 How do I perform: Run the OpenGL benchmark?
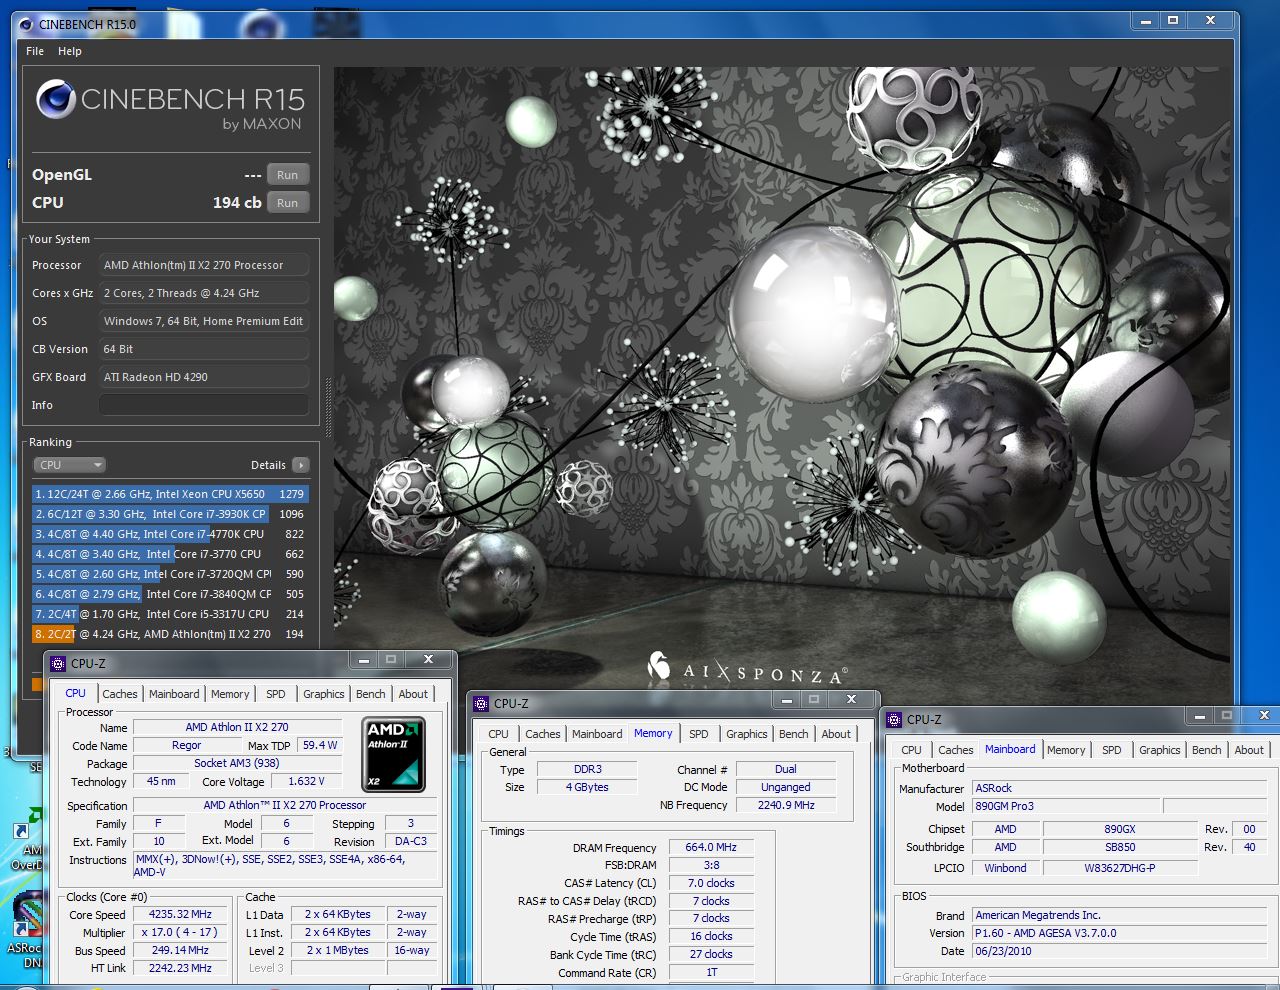(x=288, y=175)
